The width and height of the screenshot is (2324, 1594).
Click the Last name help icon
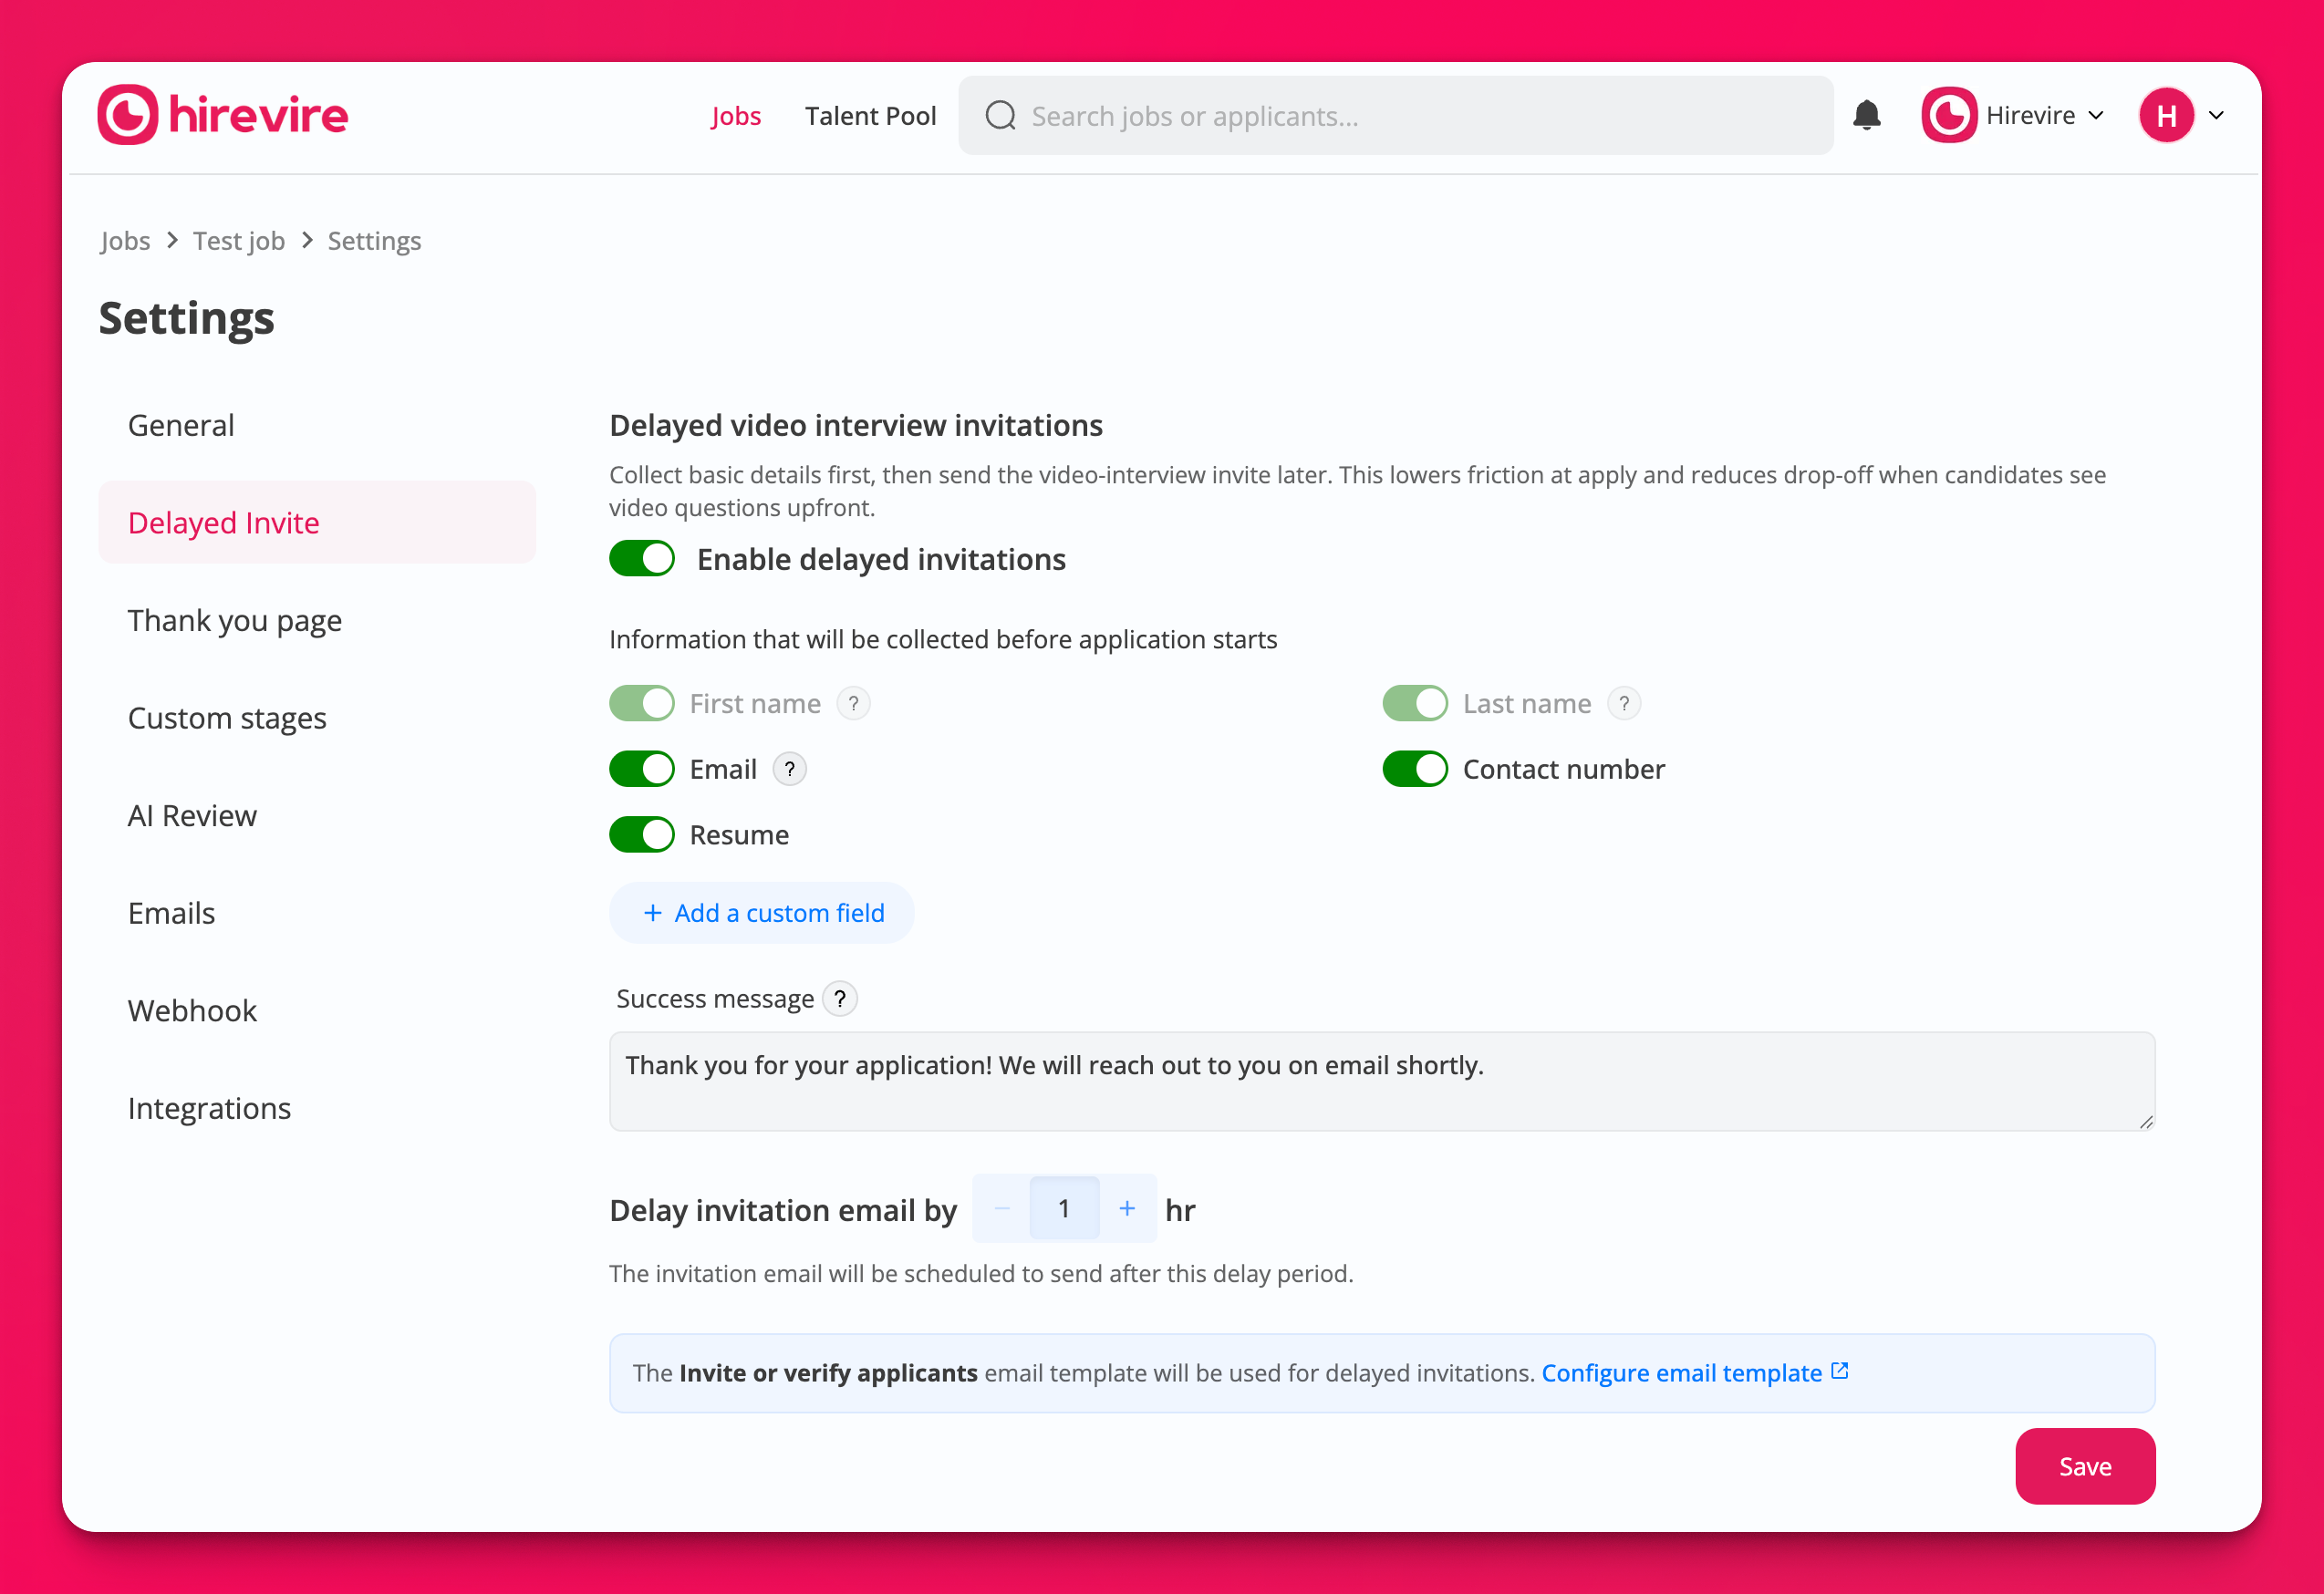[x=1624, y=704]
